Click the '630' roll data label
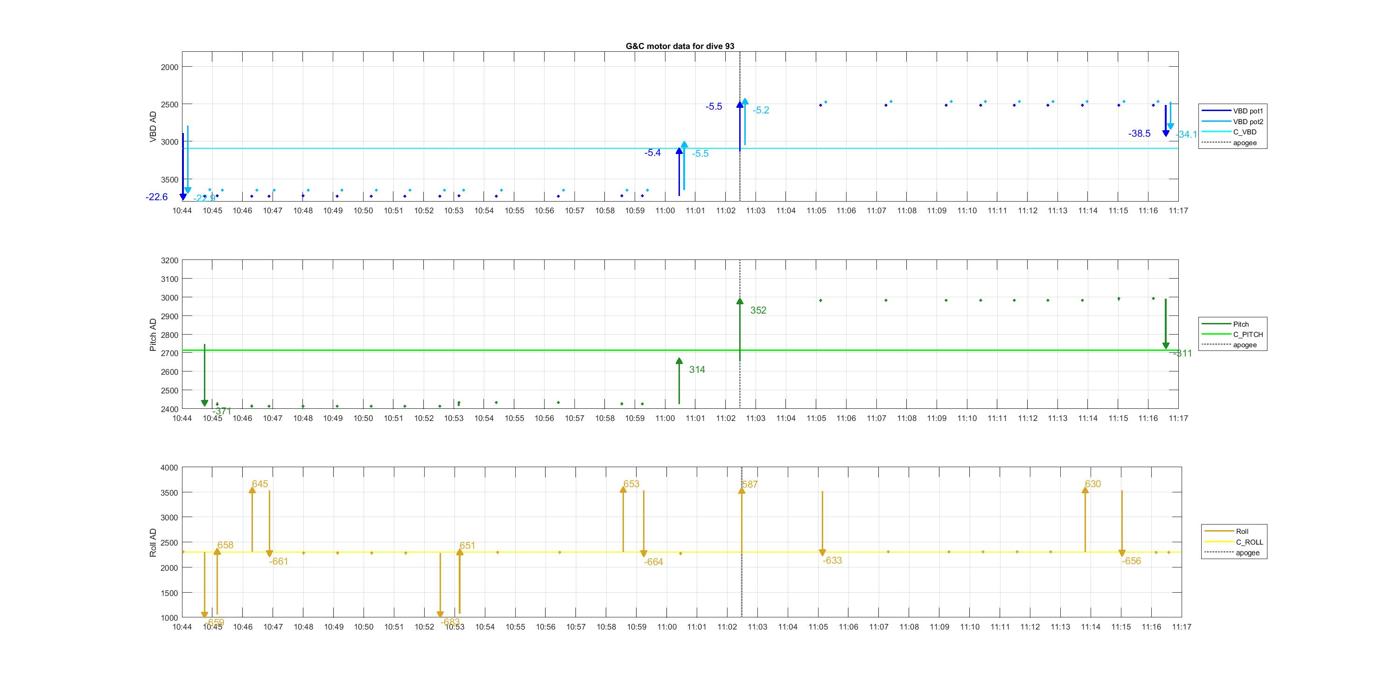Viewport: 1400px width, 693px height. click(x=1093, y=484)
